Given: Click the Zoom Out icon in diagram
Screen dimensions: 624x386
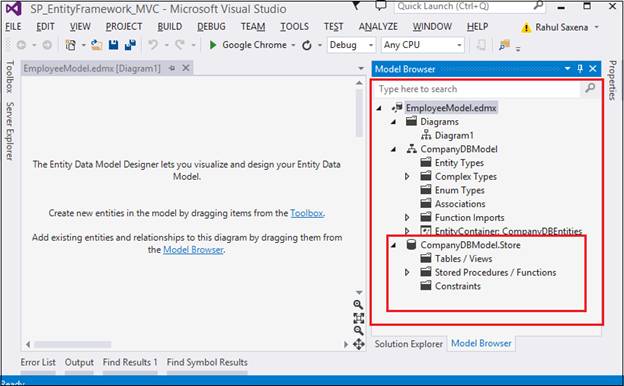Looking at the screenshot, I should click(x=359, y=330).
